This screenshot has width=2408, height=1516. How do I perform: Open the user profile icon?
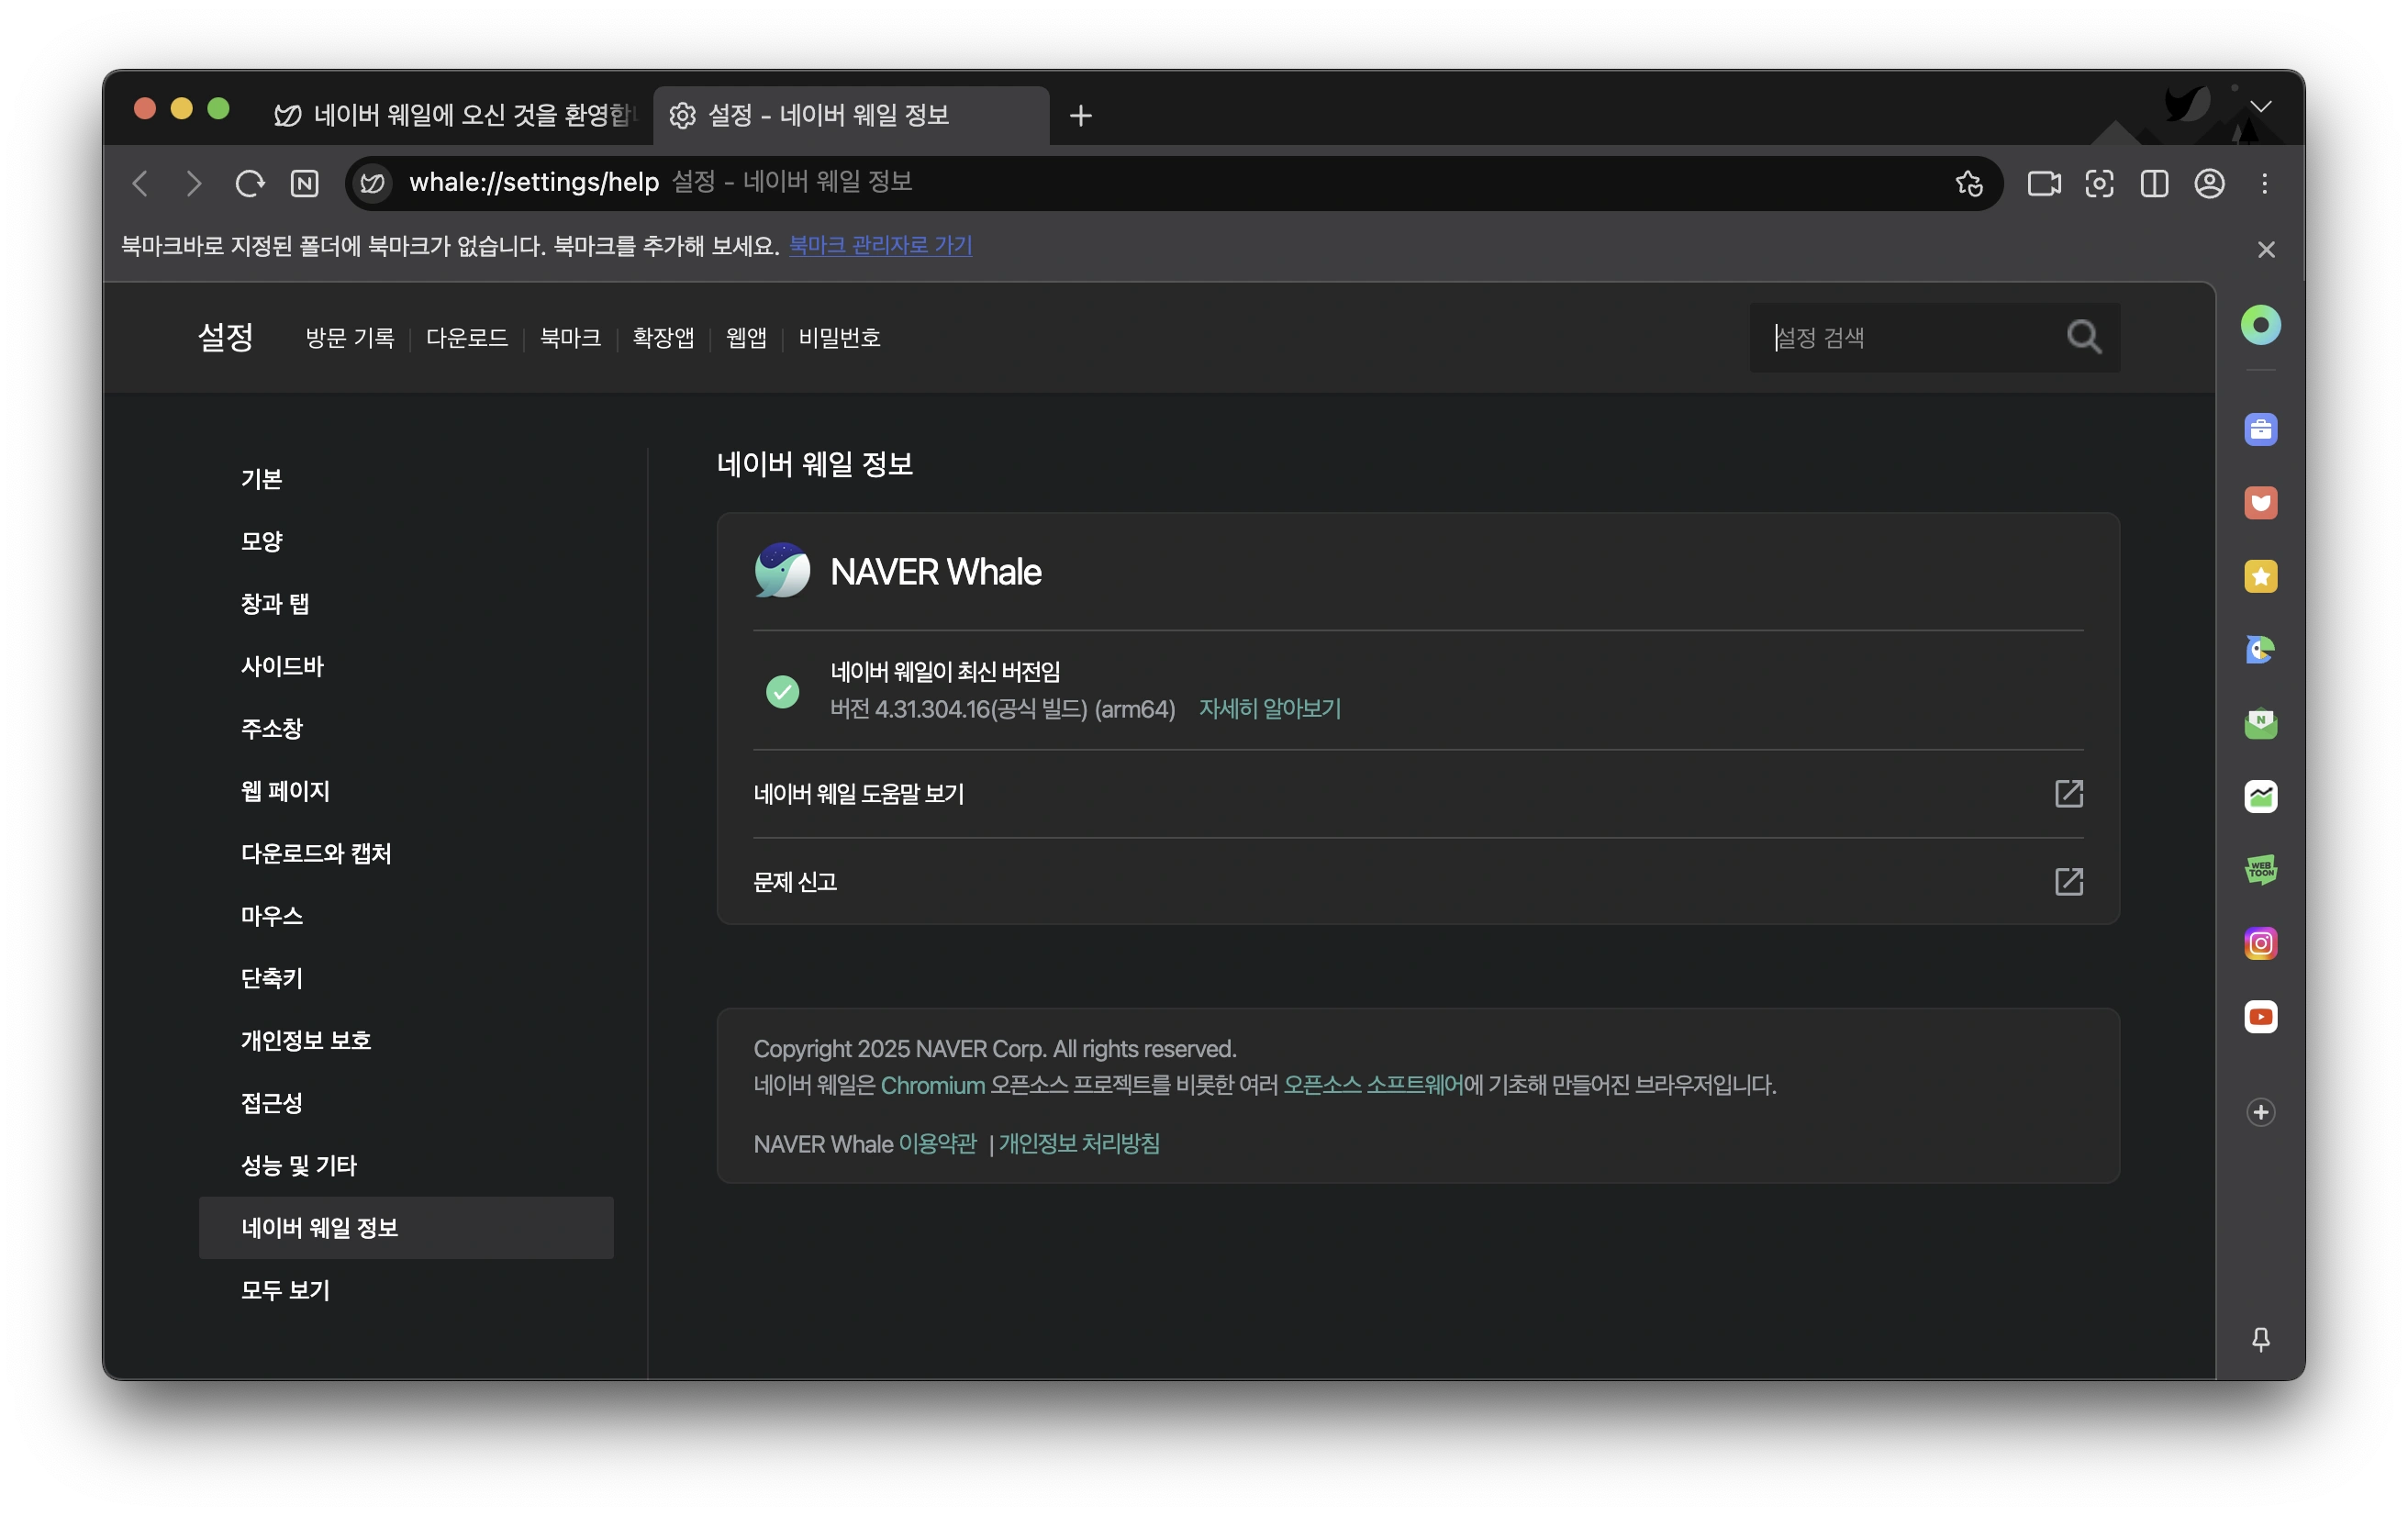2209,183
